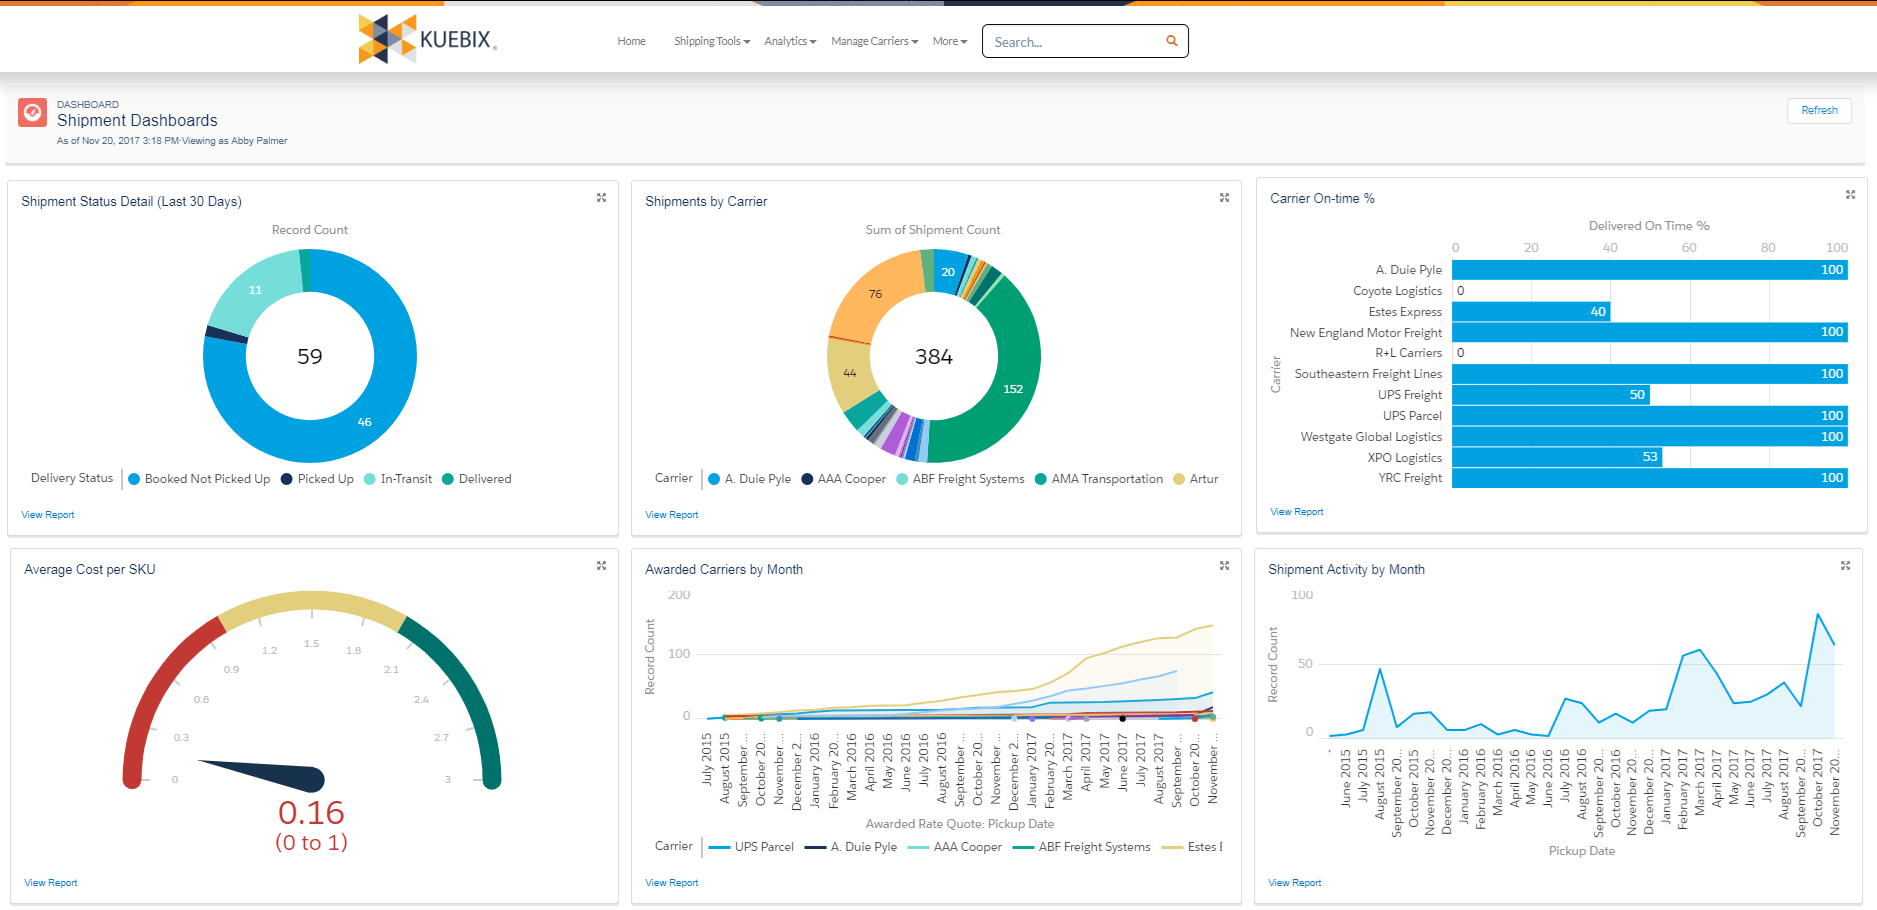Expand the Shipment Activity by Month chart
The width and height of the screenshot is (1877, 910).
tap(1845, 566)
